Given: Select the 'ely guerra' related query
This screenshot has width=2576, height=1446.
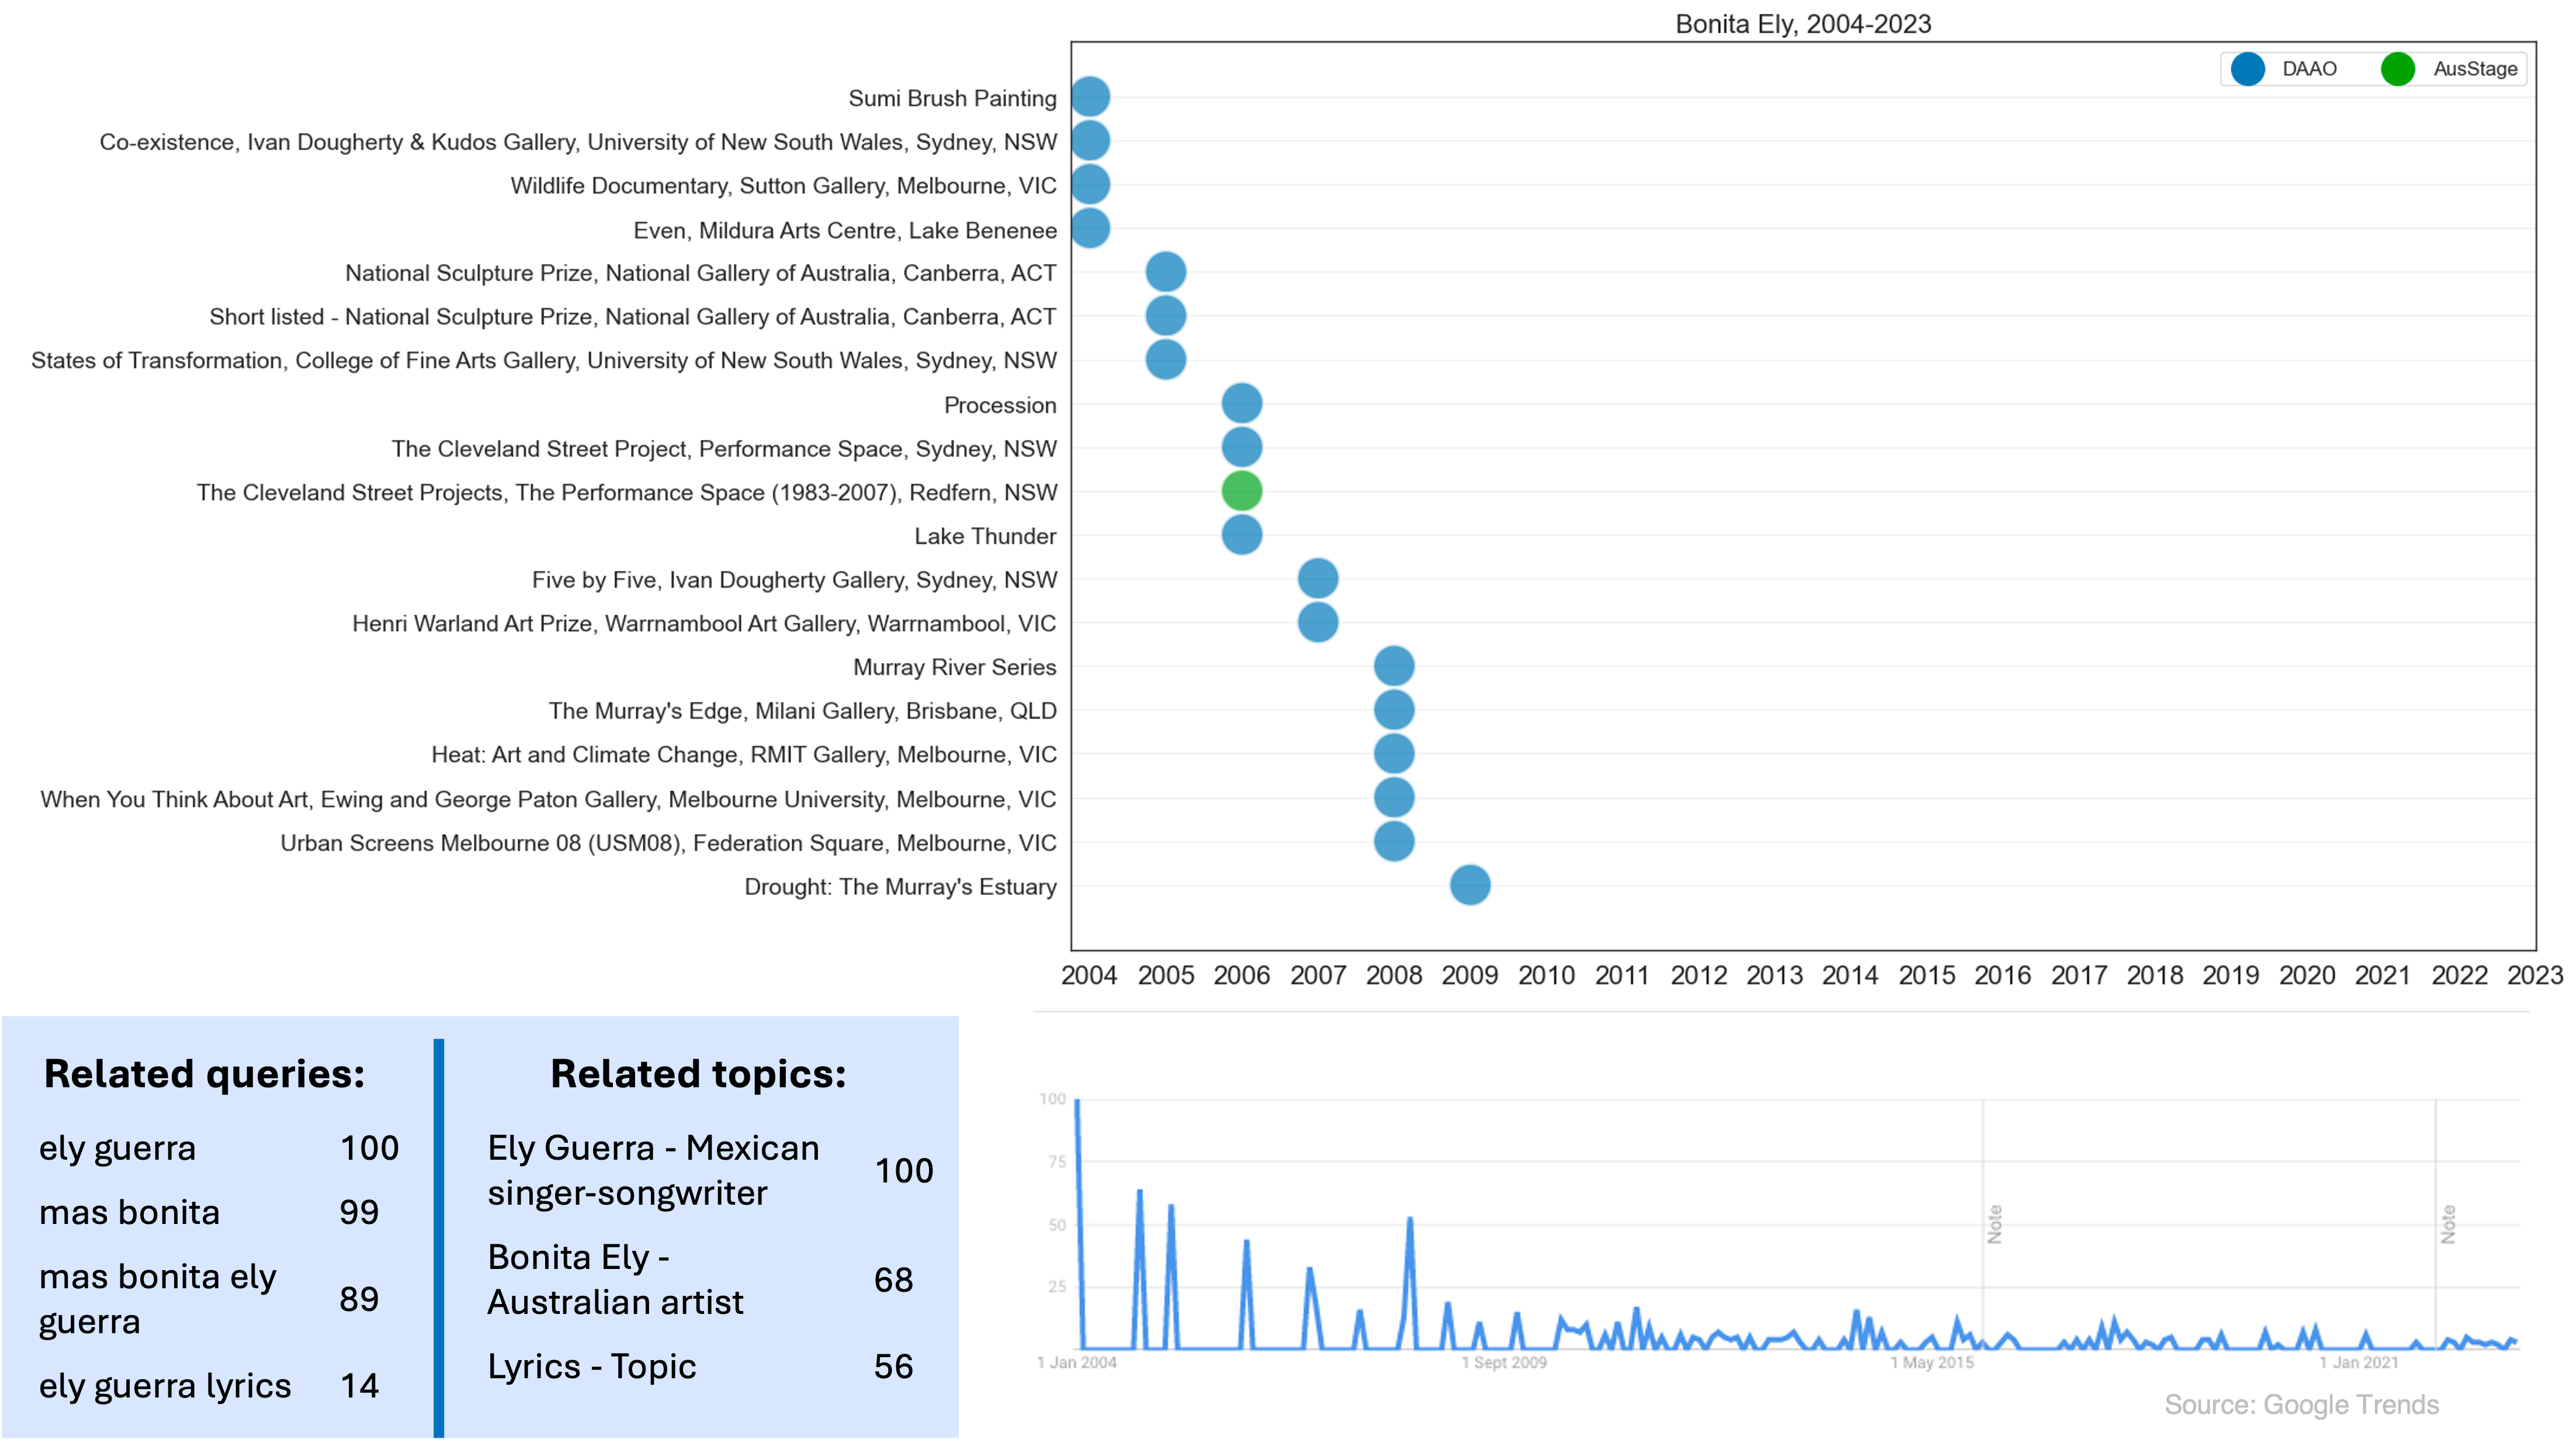Looking at the screenshot, I should click(x=117, y=1148).
